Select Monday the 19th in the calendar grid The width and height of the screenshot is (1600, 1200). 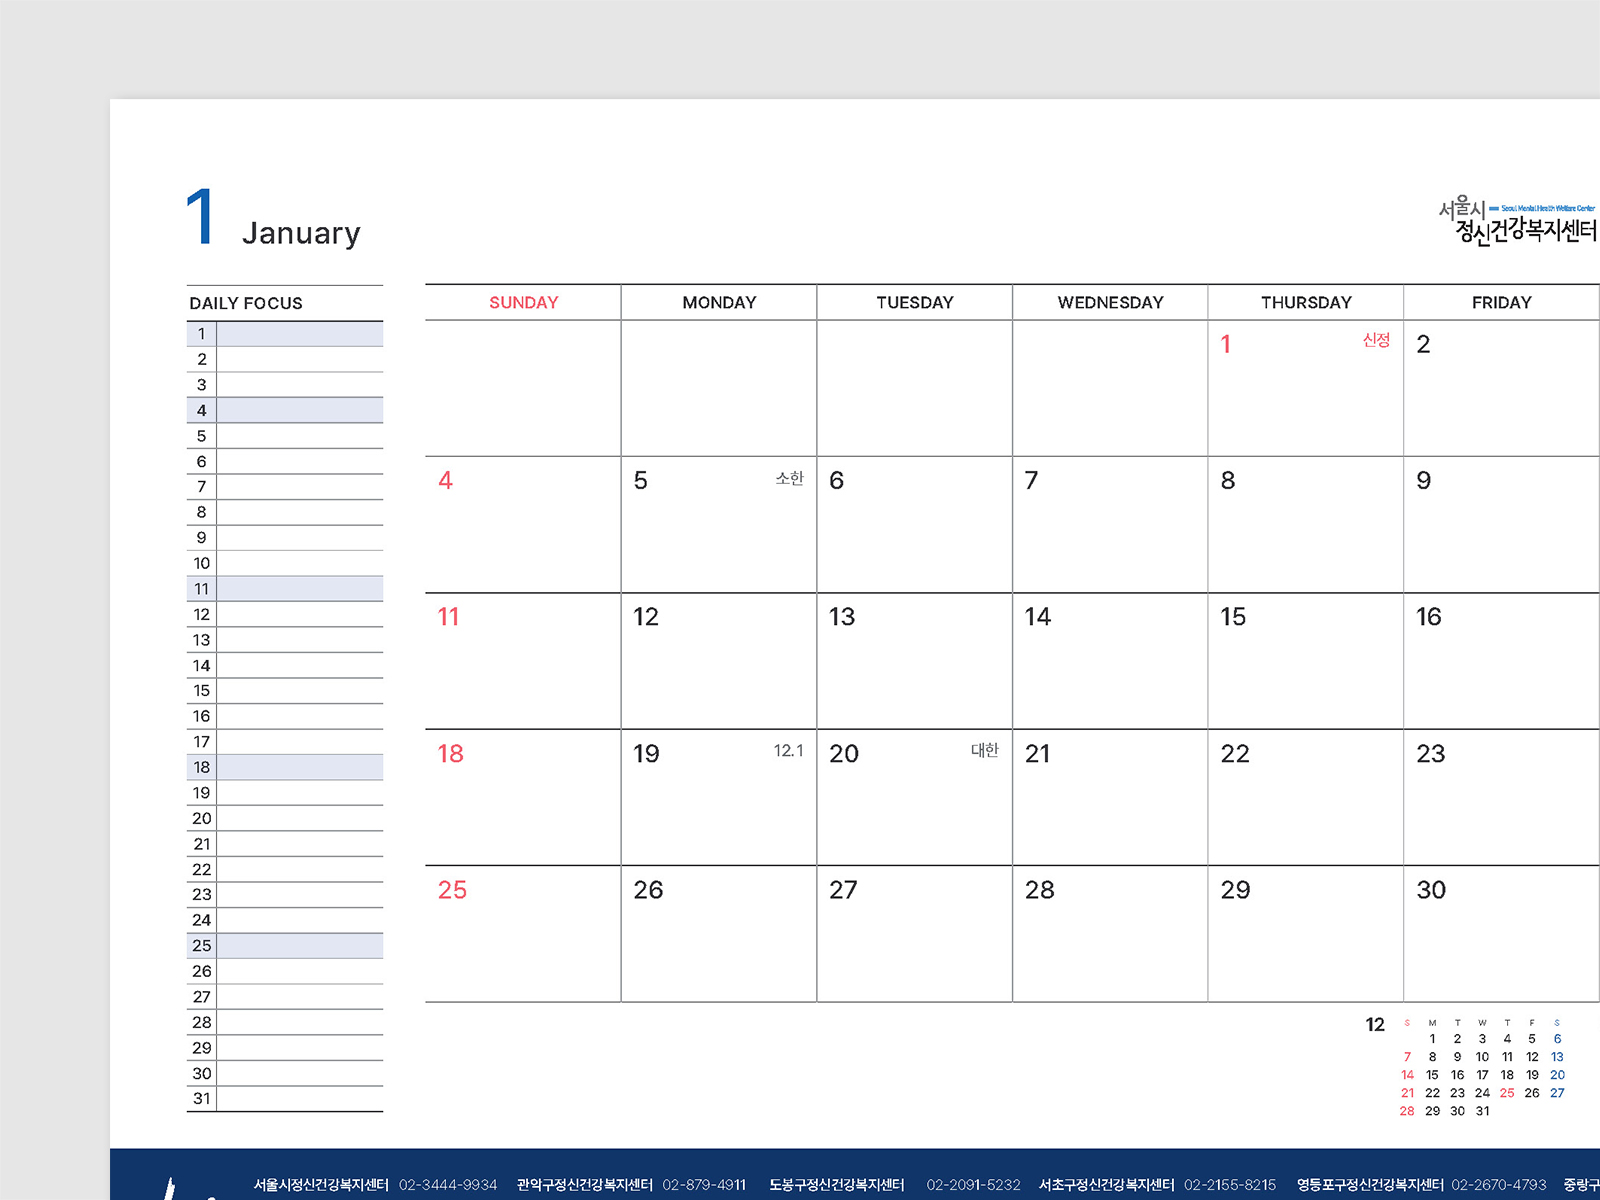pyautogui.click(x=646, y=754)
